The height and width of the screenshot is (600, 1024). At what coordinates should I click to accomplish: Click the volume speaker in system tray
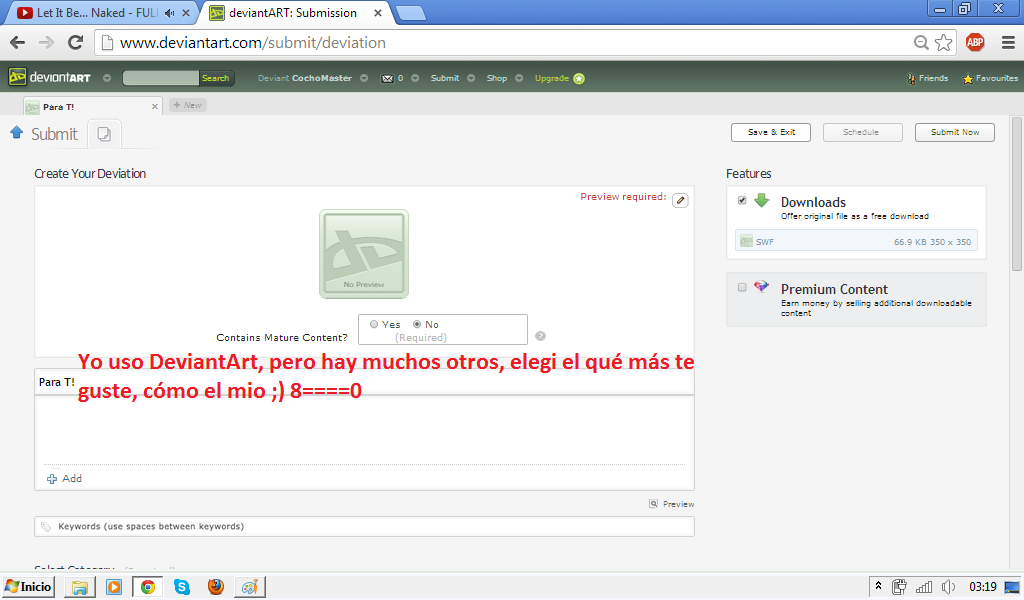948,587
